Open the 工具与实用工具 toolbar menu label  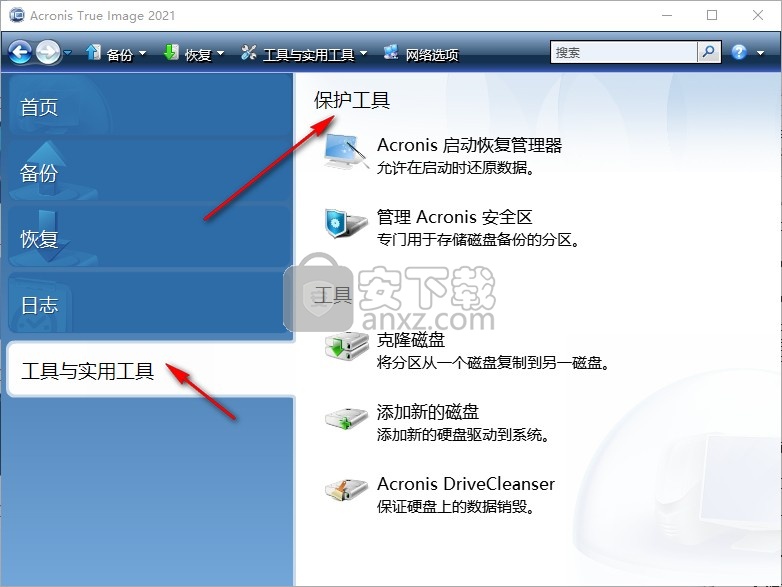coord(308,54)
